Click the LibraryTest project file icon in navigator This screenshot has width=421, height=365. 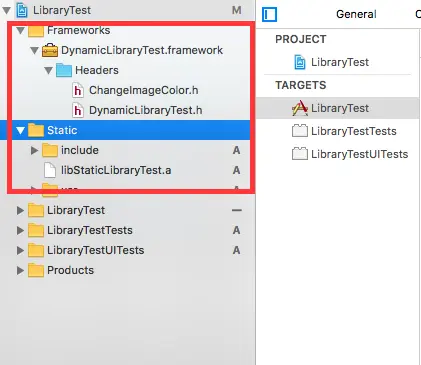(22, 10)
